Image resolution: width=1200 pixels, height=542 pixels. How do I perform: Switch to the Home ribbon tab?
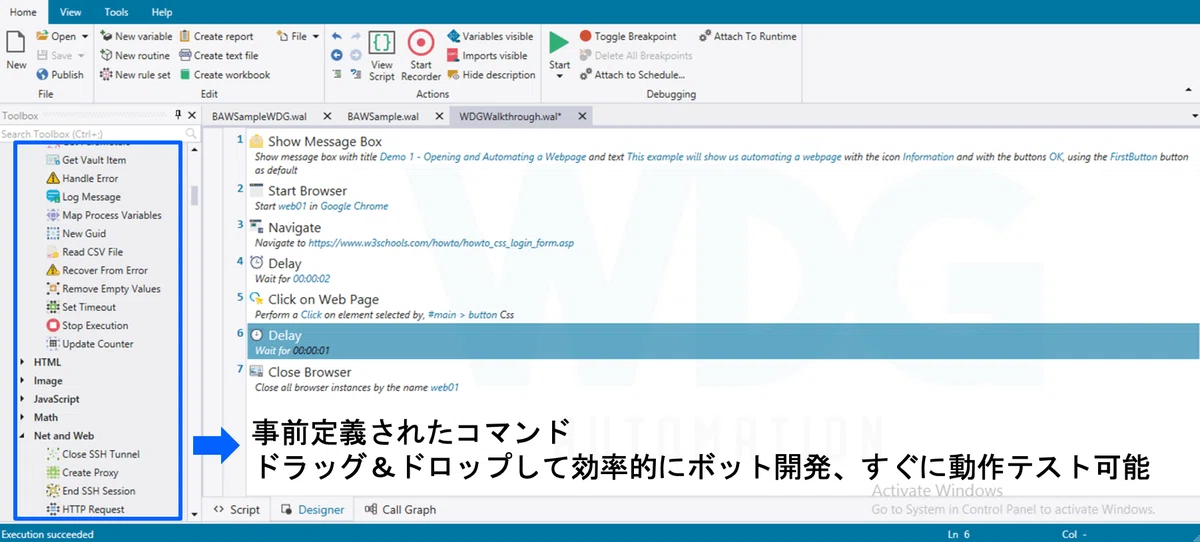click(23, 12)
